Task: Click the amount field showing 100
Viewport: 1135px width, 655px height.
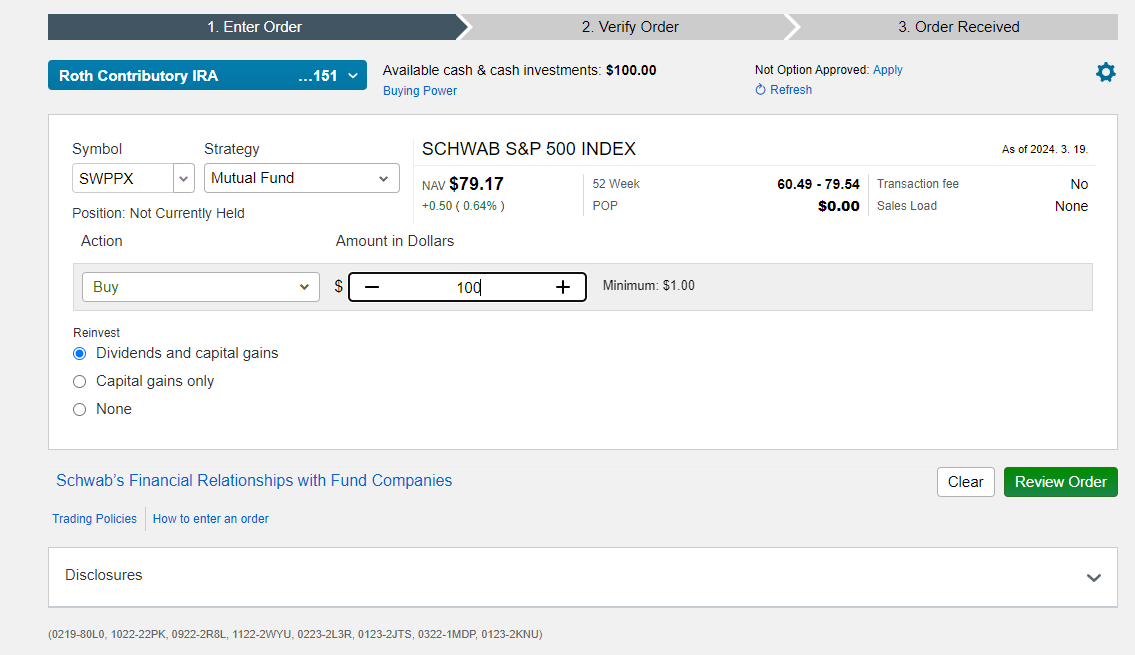Action: click(468, 287)
